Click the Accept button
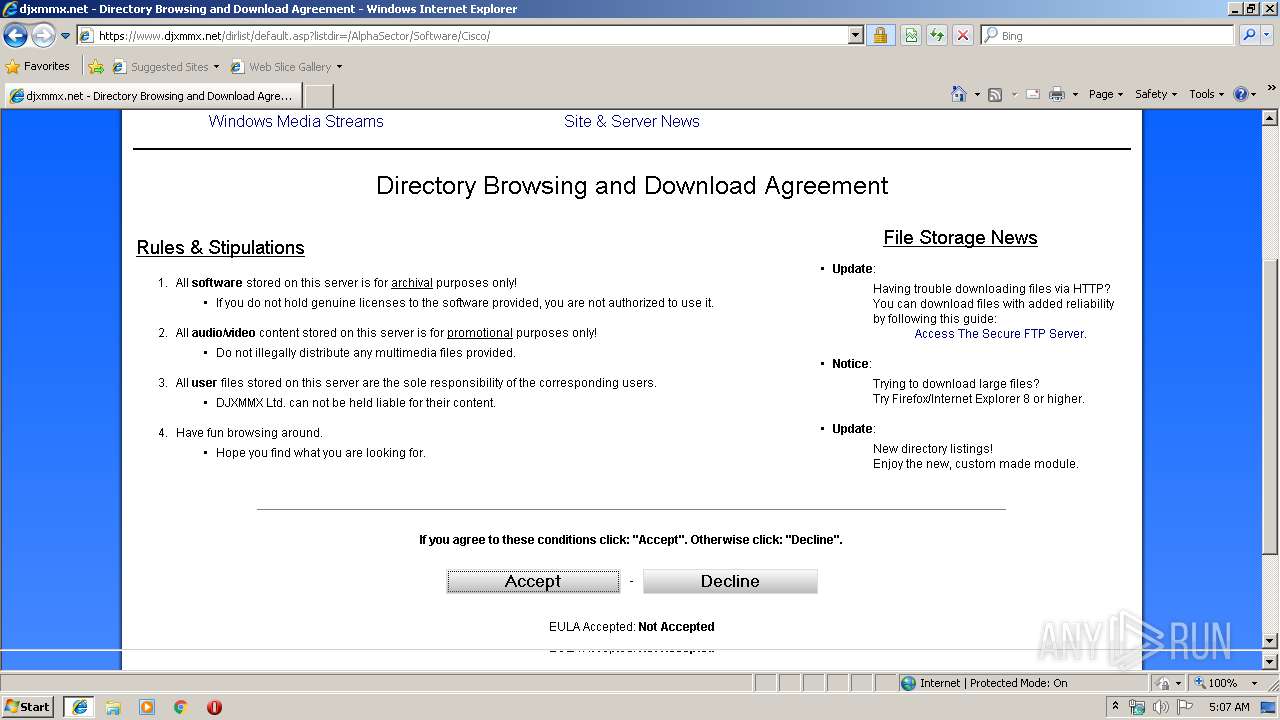 (533, 581)
